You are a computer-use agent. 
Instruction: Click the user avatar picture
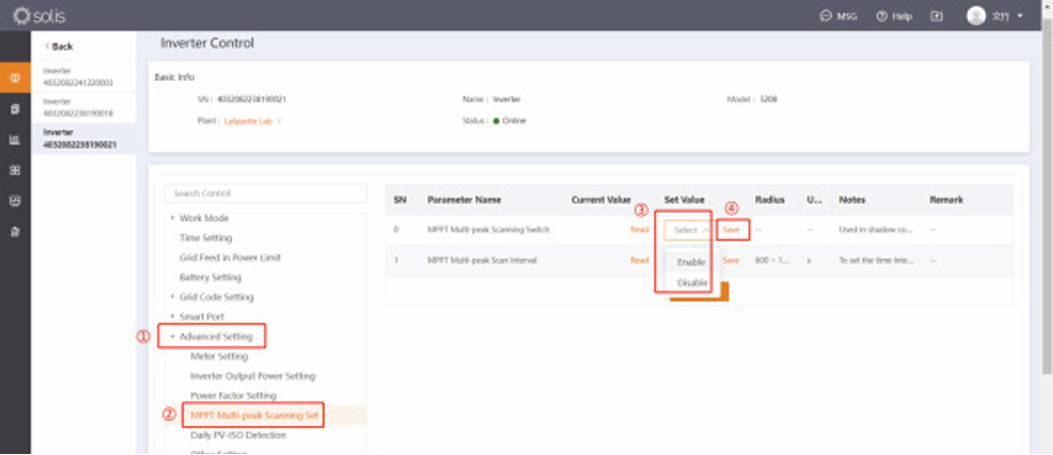coord(976,16)
